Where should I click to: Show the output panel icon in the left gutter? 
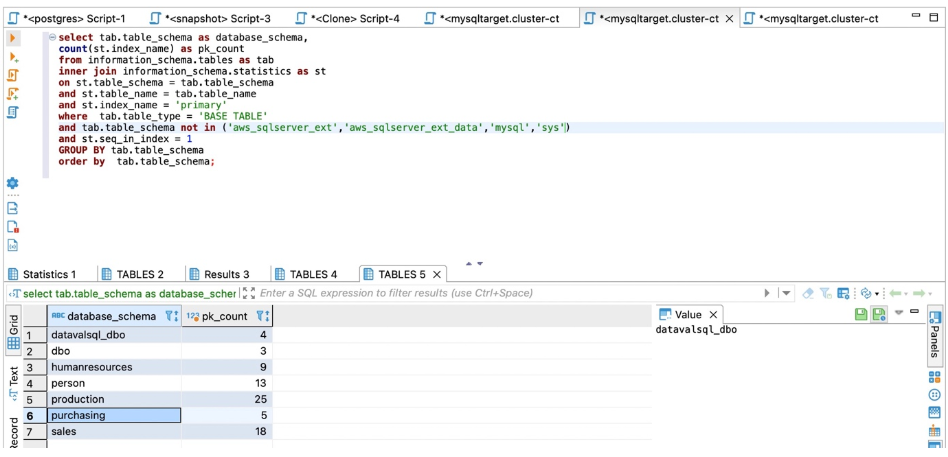(x=13, y=209)
